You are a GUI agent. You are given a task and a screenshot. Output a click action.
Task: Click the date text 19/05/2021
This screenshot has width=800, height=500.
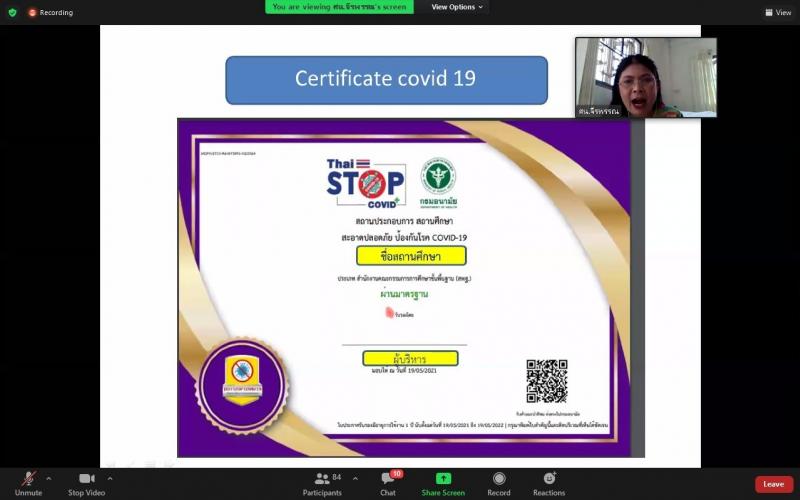coord(422,370)
